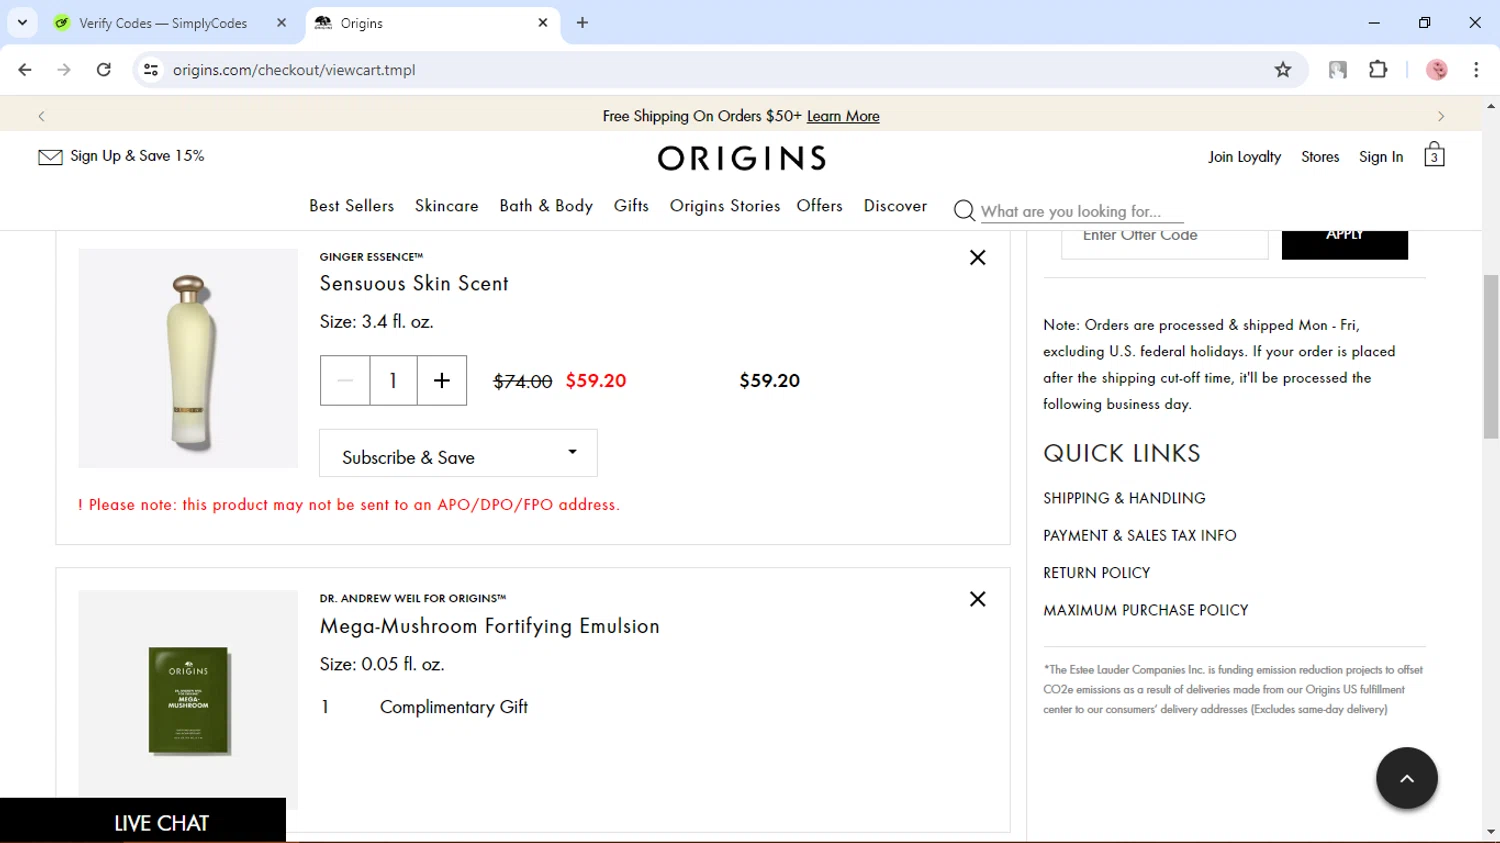Image resolution: width=1500 pixels, height=843 pixels.
Task: Click the Complimentary Gift label
Action: point(454,707)
